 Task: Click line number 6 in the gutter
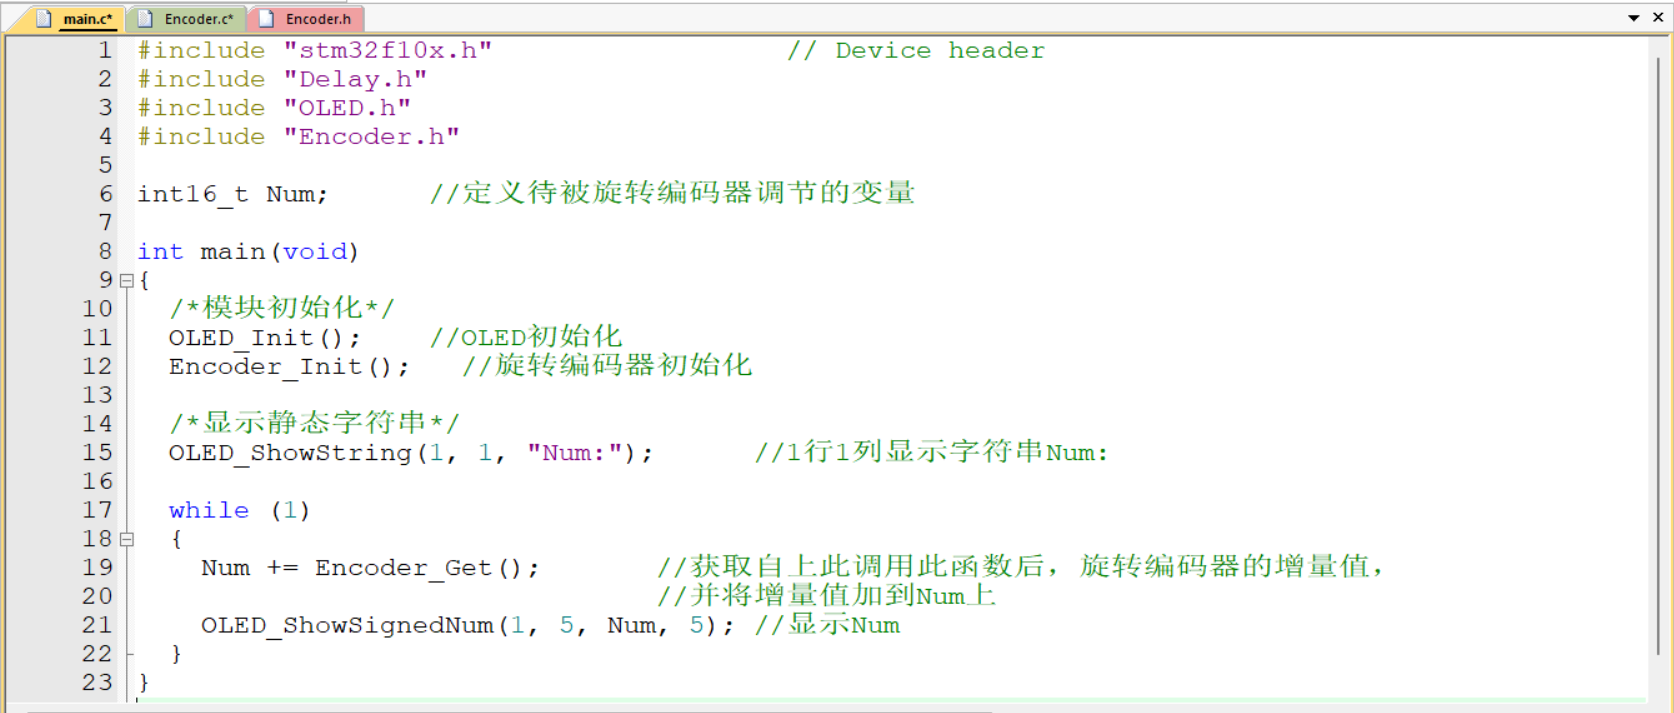105,194
